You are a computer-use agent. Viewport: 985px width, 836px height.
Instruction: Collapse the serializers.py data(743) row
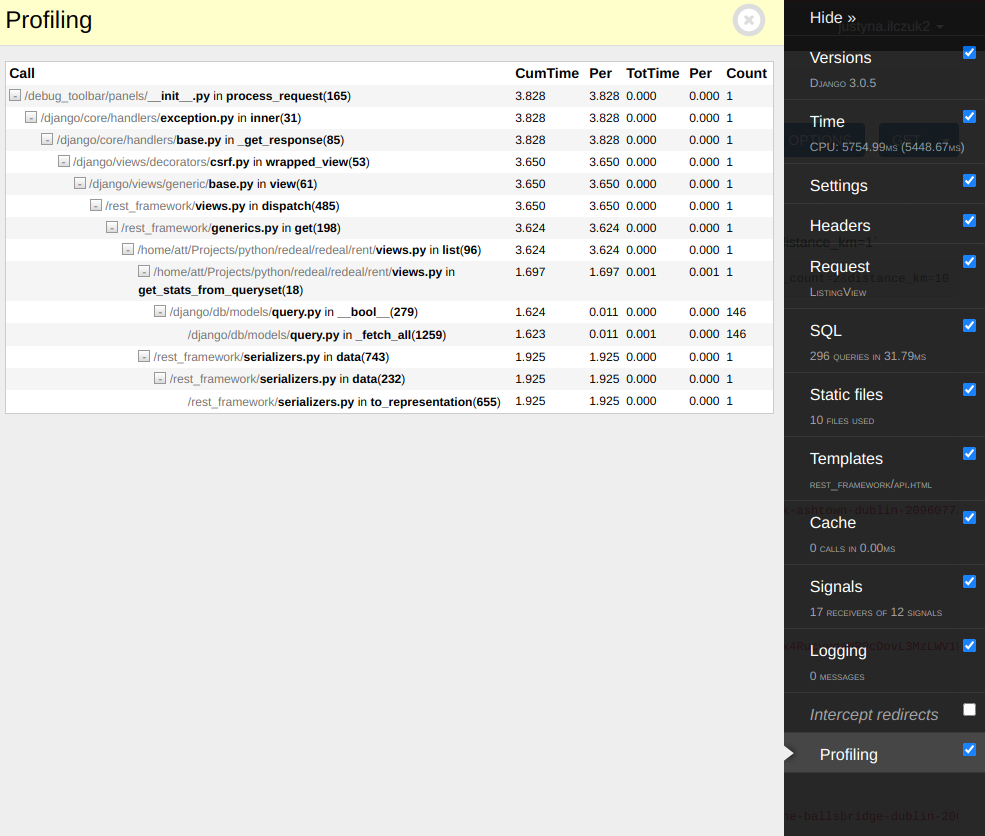[x=144, y=357]
